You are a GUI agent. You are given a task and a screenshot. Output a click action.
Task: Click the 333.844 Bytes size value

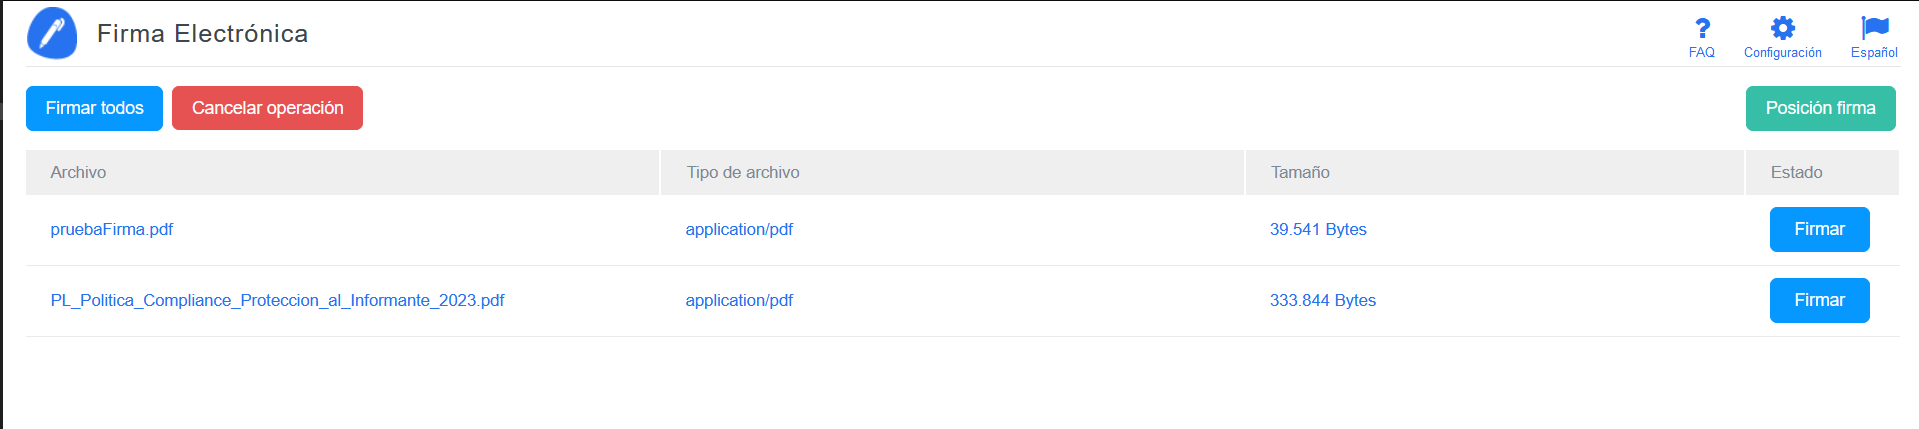[1323, 300]
